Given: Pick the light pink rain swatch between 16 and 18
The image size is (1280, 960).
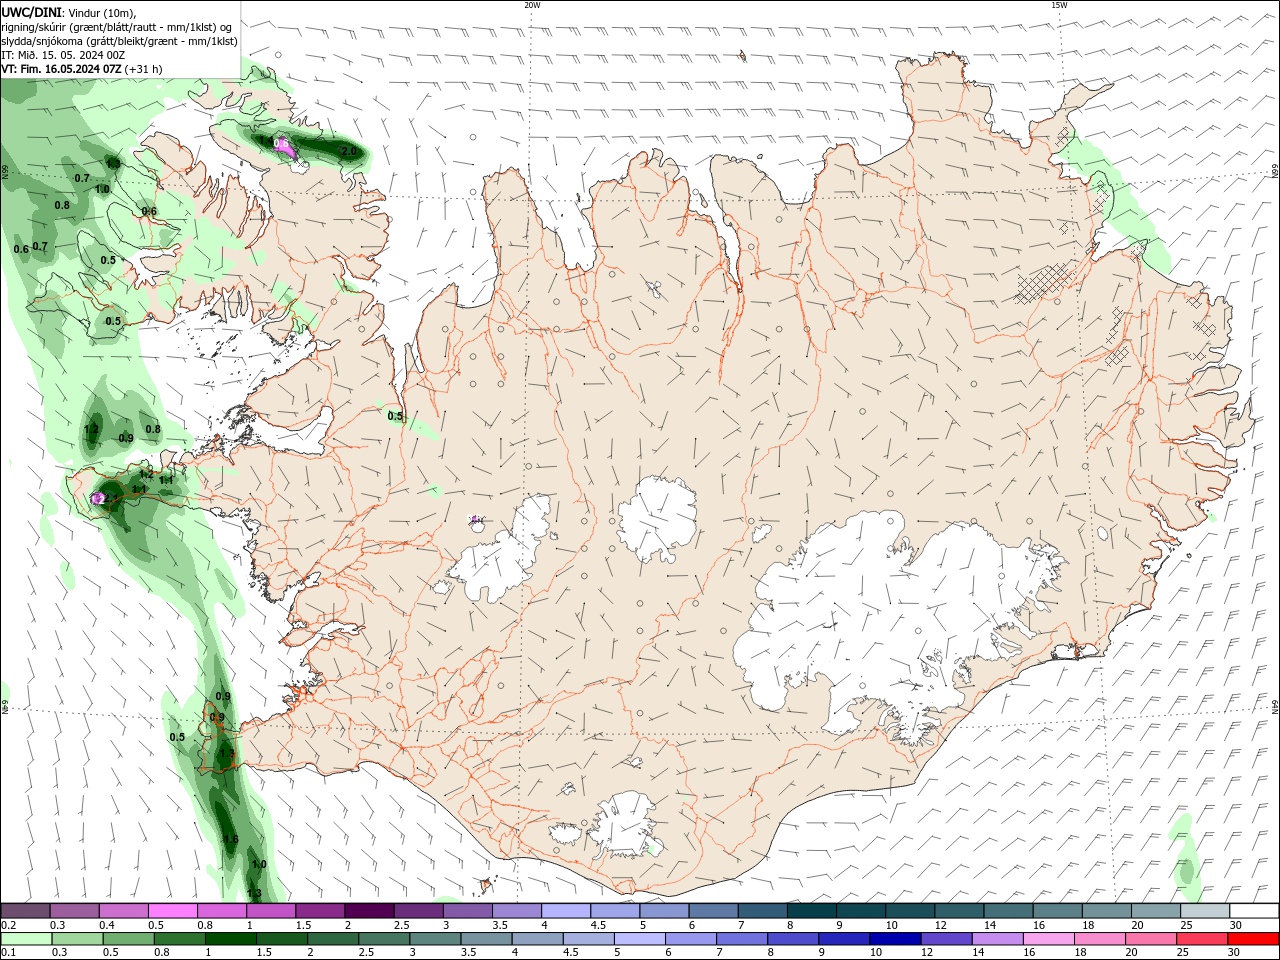Looking at the screenshot, I should coord(1049,938).
